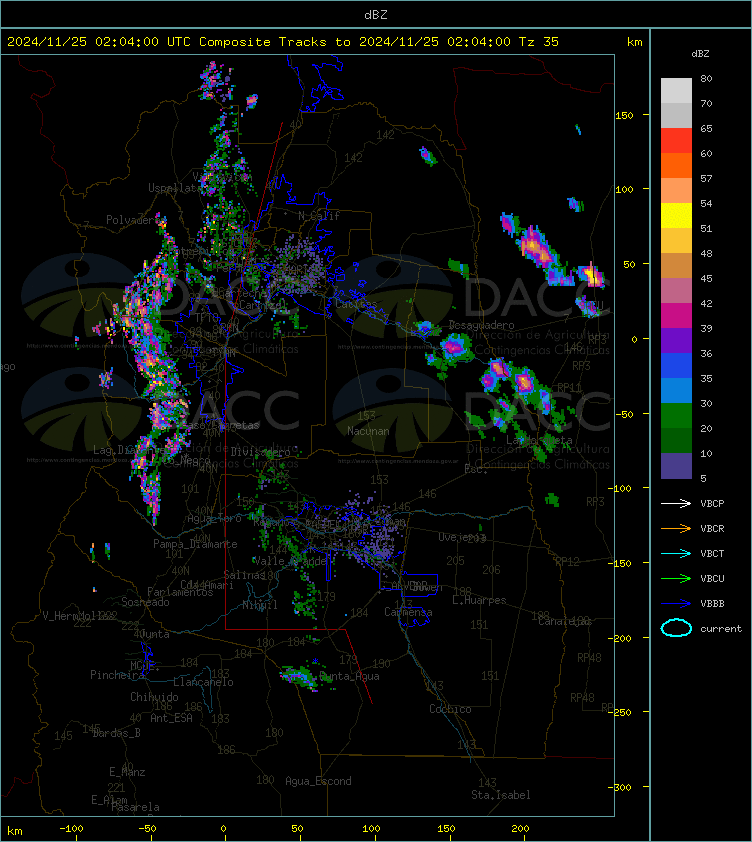Click the 'Uspallata' place label on the map
Screen dimensions: 752x842
pyautogui.click(x=175, y=188)
